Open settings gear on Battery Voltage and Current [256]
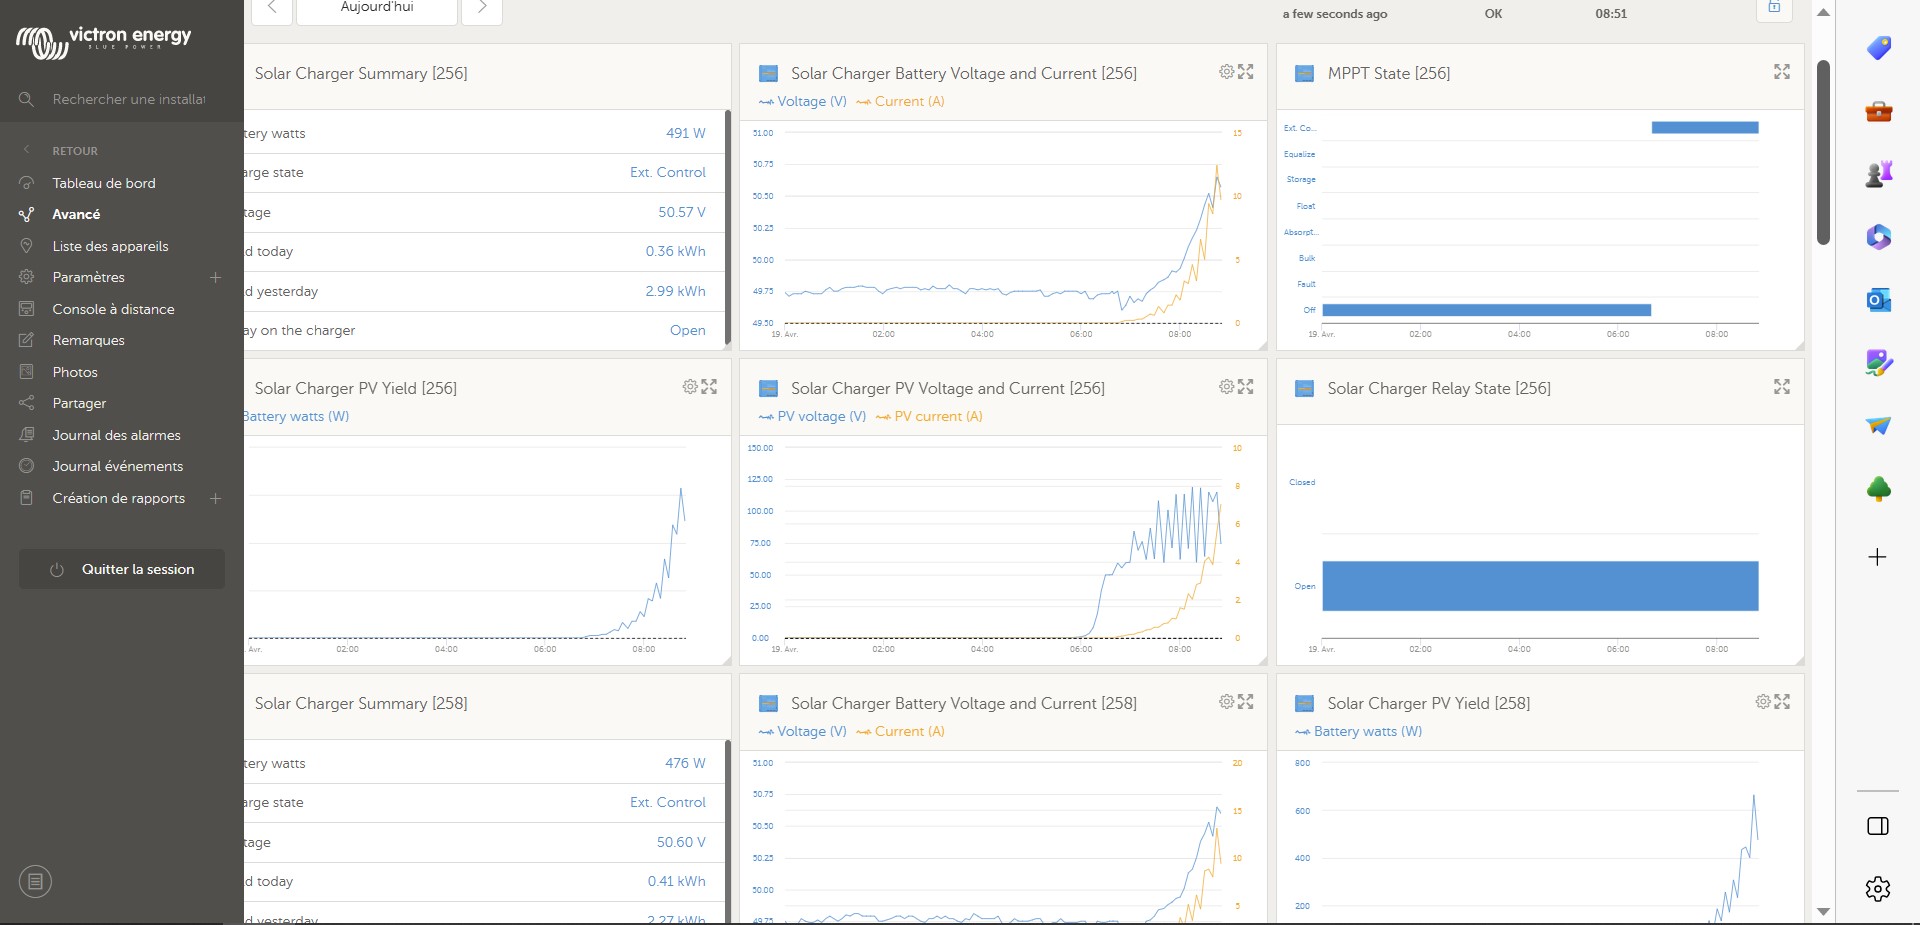 point(1226,72)
